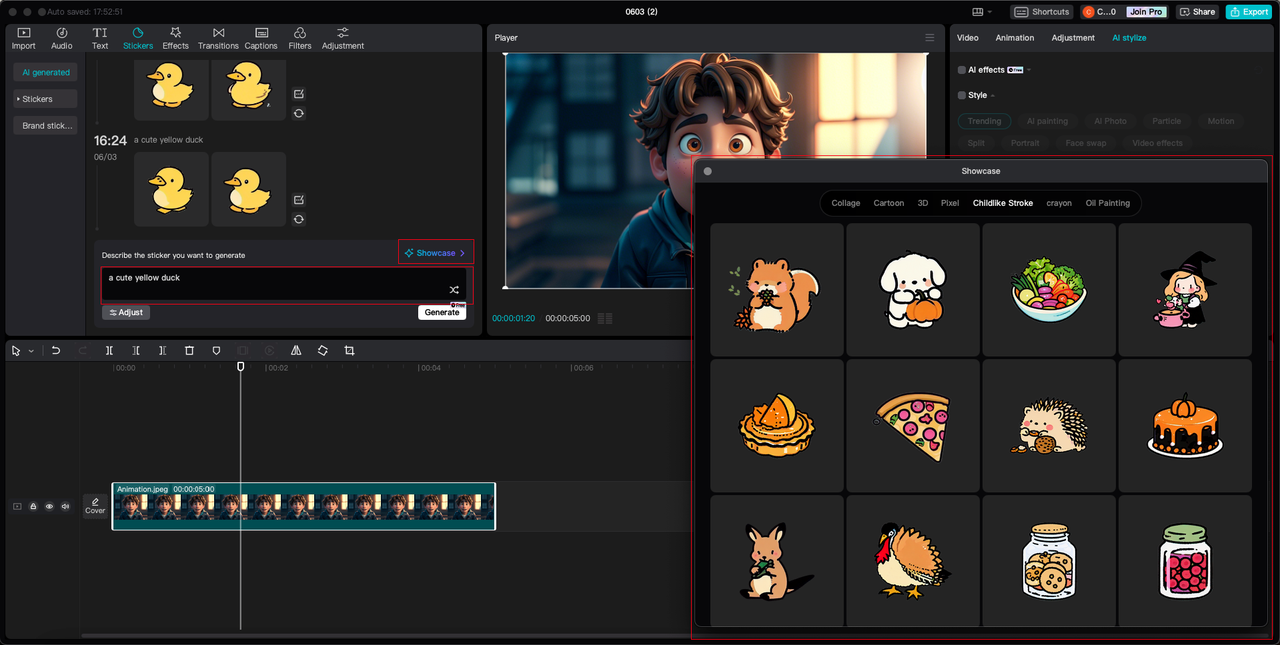Select the AI generated sidebar category
1280x645 pixels.
click(46, 72)
